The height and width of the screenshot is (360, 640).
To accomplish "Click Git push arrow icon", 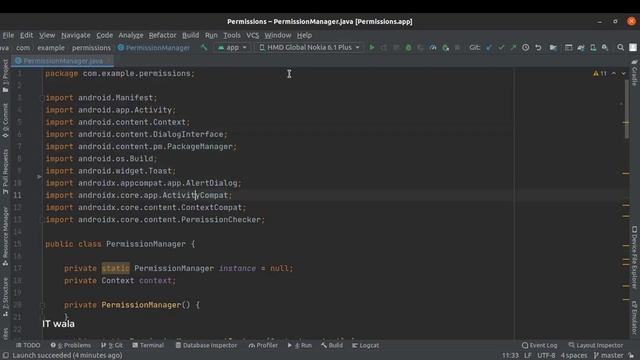I will (x=513, y=48).
